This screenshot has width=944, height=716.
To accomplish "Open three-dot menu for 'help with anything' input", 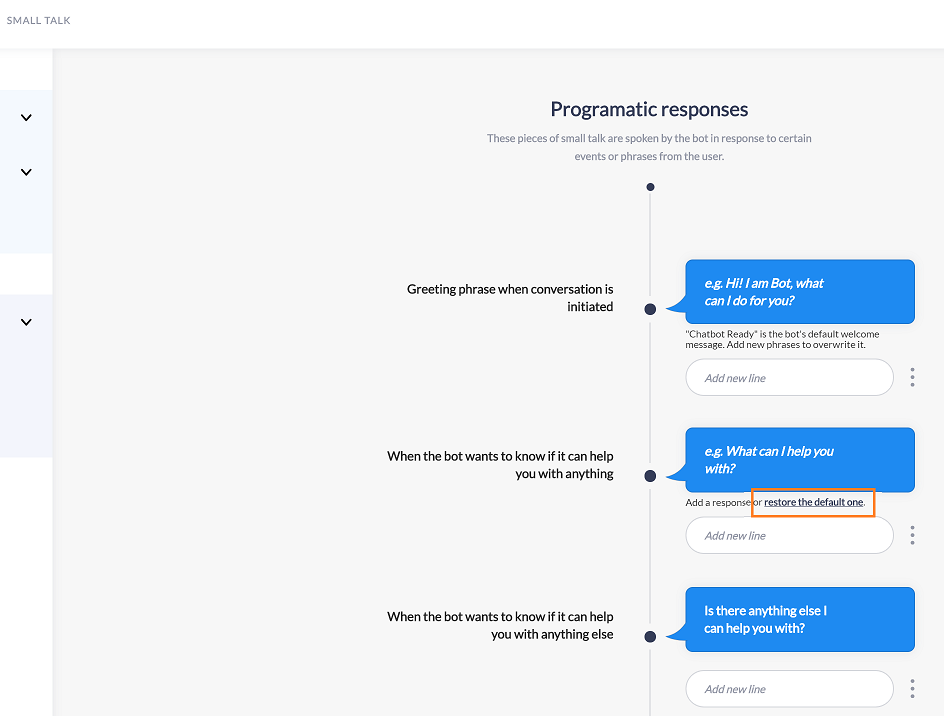I will coord(912,535).
